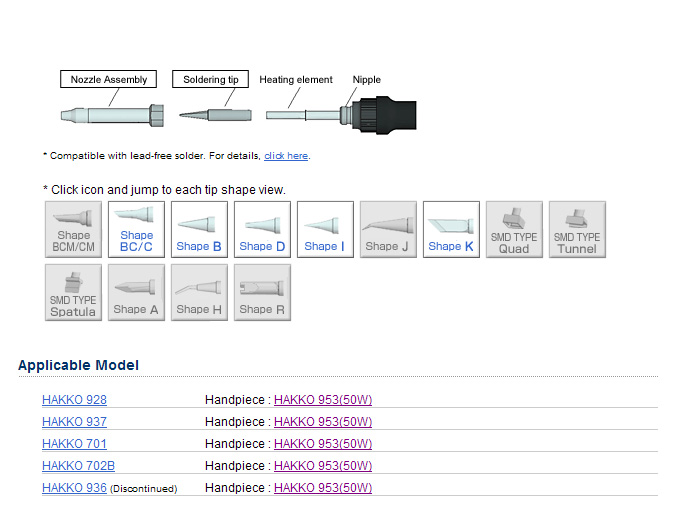
Task: Open the Shape B tip icon
Action: pos(199,230)
